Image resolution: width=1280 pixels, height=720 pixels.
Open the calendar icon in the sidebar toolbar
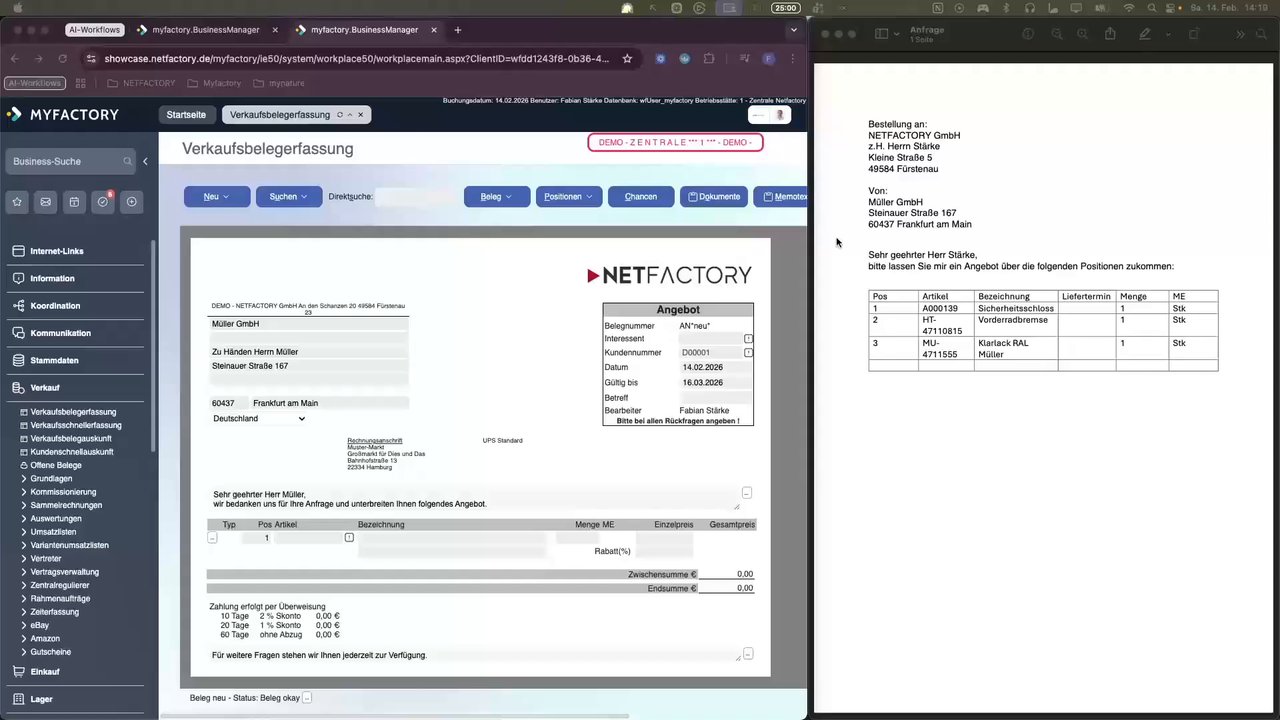pos(74,201)
